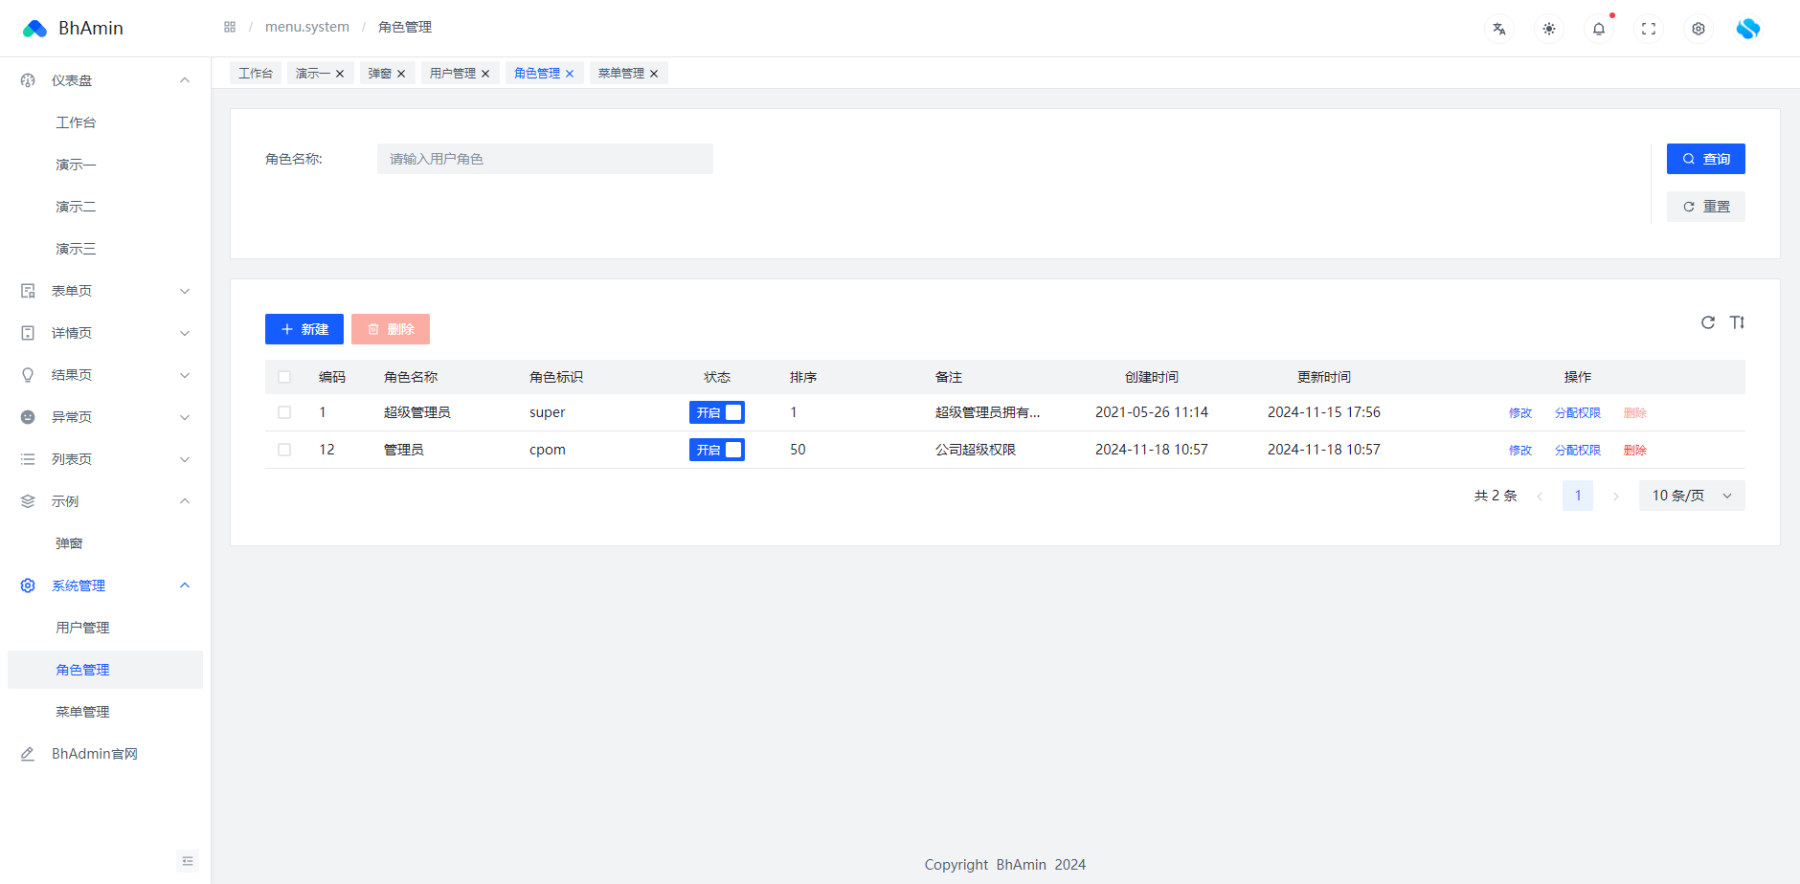This screenshot has height=884, width=1800.
Task: Click the 重置 reset button
Action: 1706,207
